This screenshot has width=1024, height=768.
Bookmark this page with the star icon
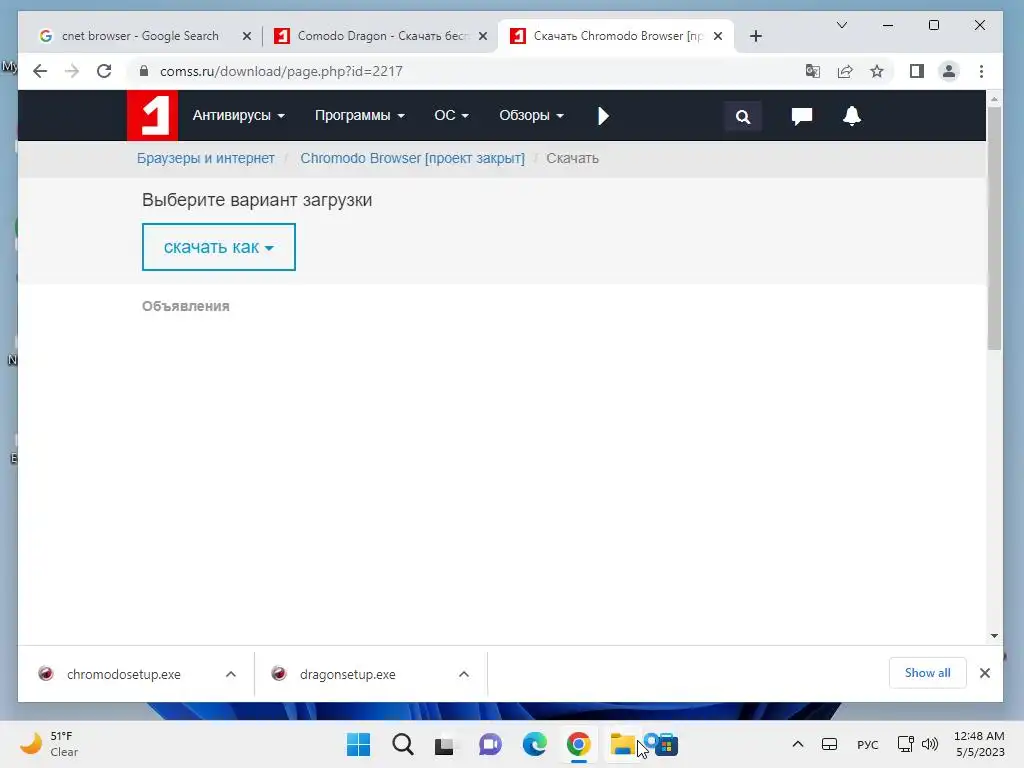[x=877, y=71]
